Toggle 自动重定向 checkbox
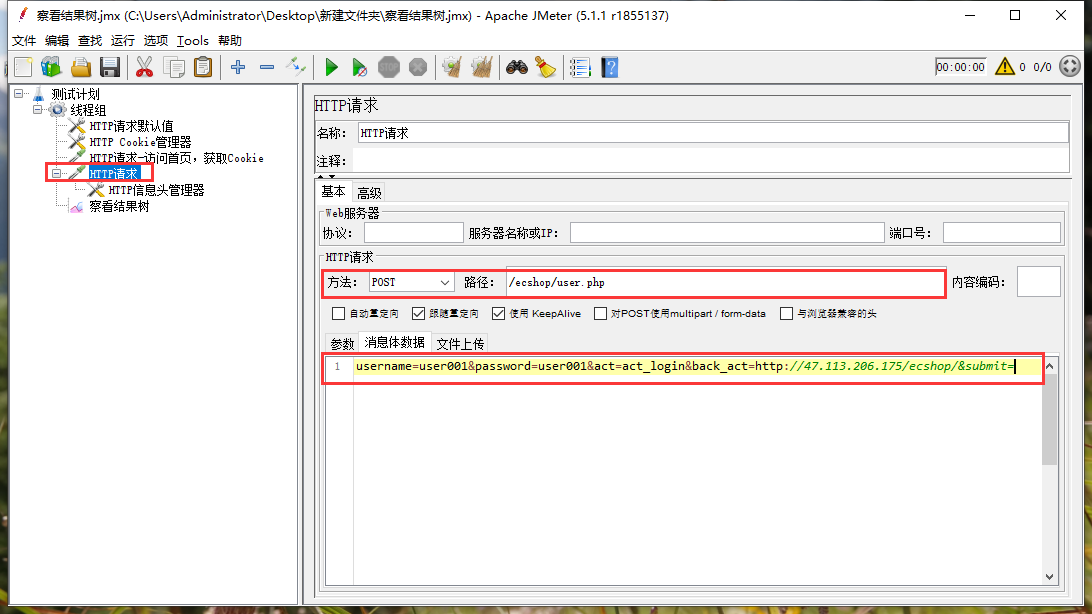The width and height of the screenshot is (1092, 614). pyautogui.click(x=338, y=314)
